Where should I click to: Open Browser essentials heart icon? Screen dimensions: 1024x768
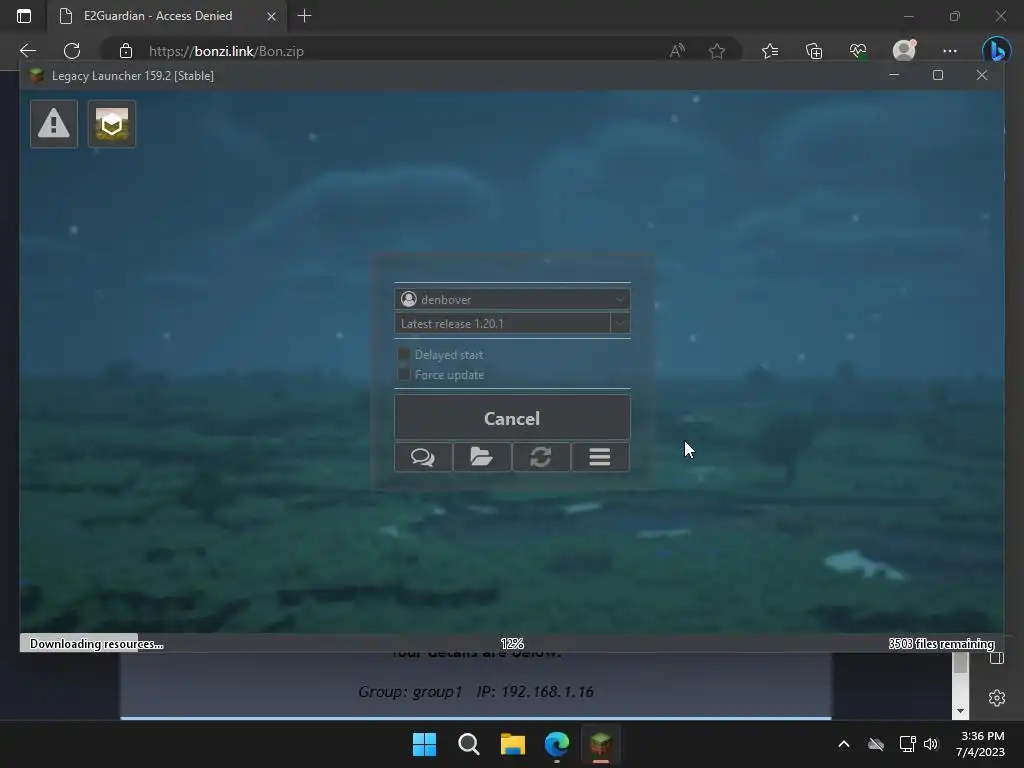(858, 51)
